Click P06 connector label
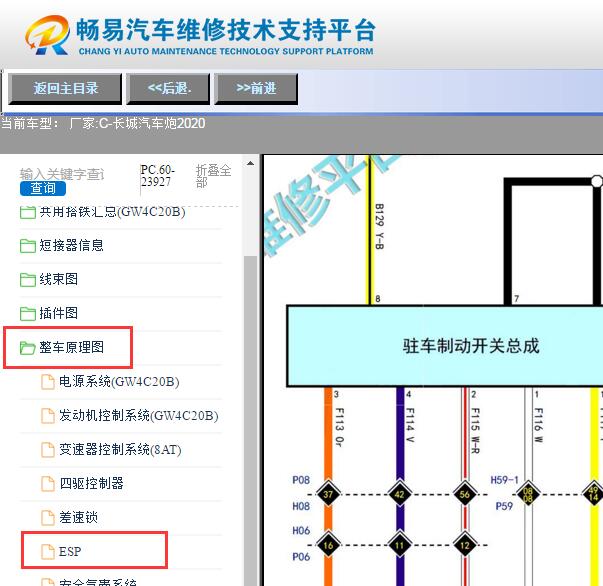The width and height of the screenshot is (603, 586). coord(301,557)
